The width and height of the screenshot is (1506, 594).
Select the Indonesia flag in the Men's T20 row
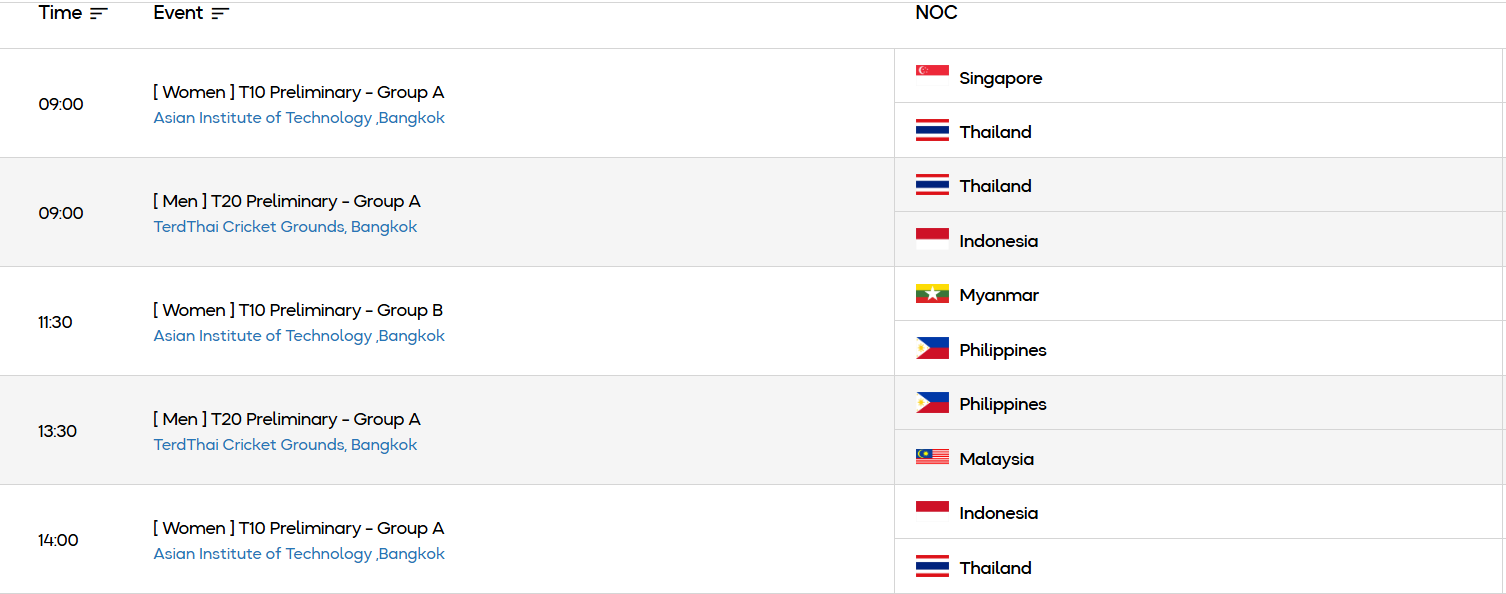pyautogui.click(x=930, y=238)
